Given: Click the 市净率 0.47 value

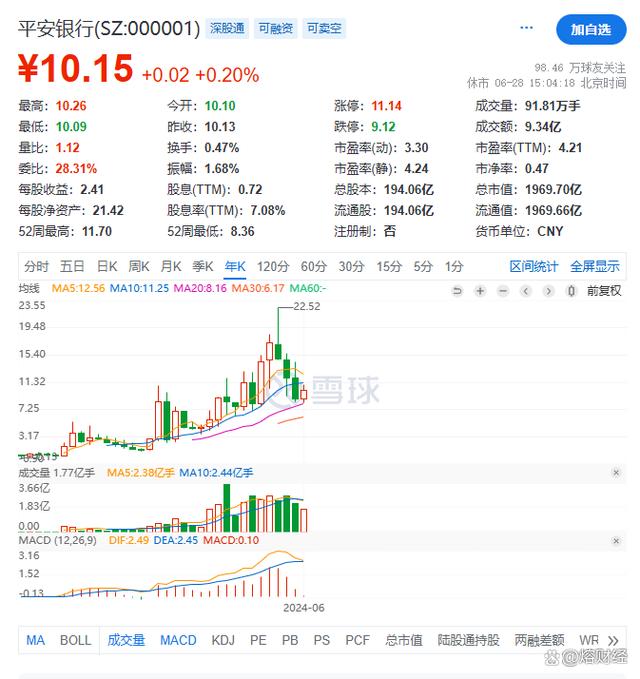Looking at the screenshot, I should point(537,169).
